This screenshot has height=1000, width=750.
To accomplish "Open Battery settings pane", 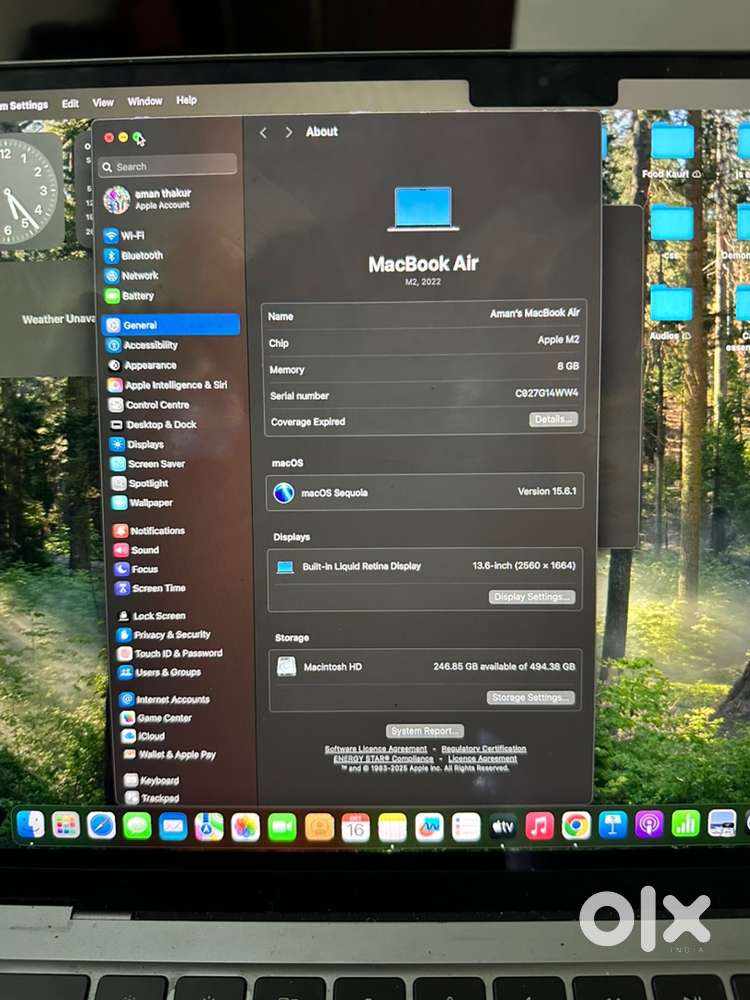I will pyautogui.click(x=136, y=296).
